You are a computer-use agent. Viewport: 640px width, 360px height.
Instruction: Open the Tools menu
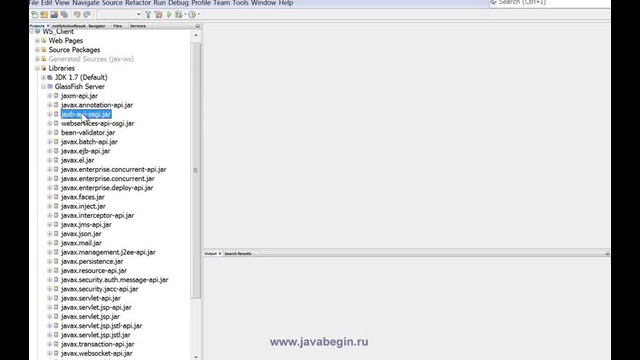coord(240,3)
